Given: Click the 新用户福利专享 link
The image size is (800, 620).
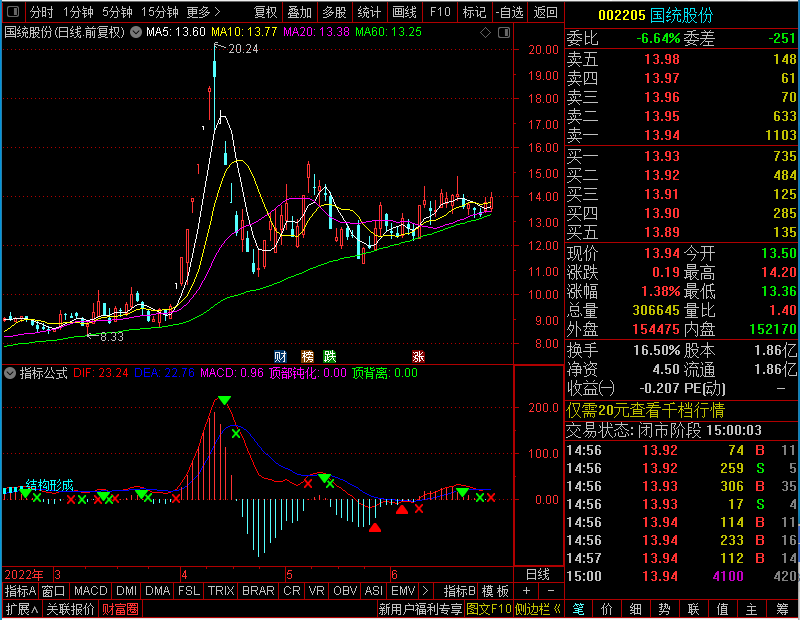Looking at the screenshot, I should [420, 609].
